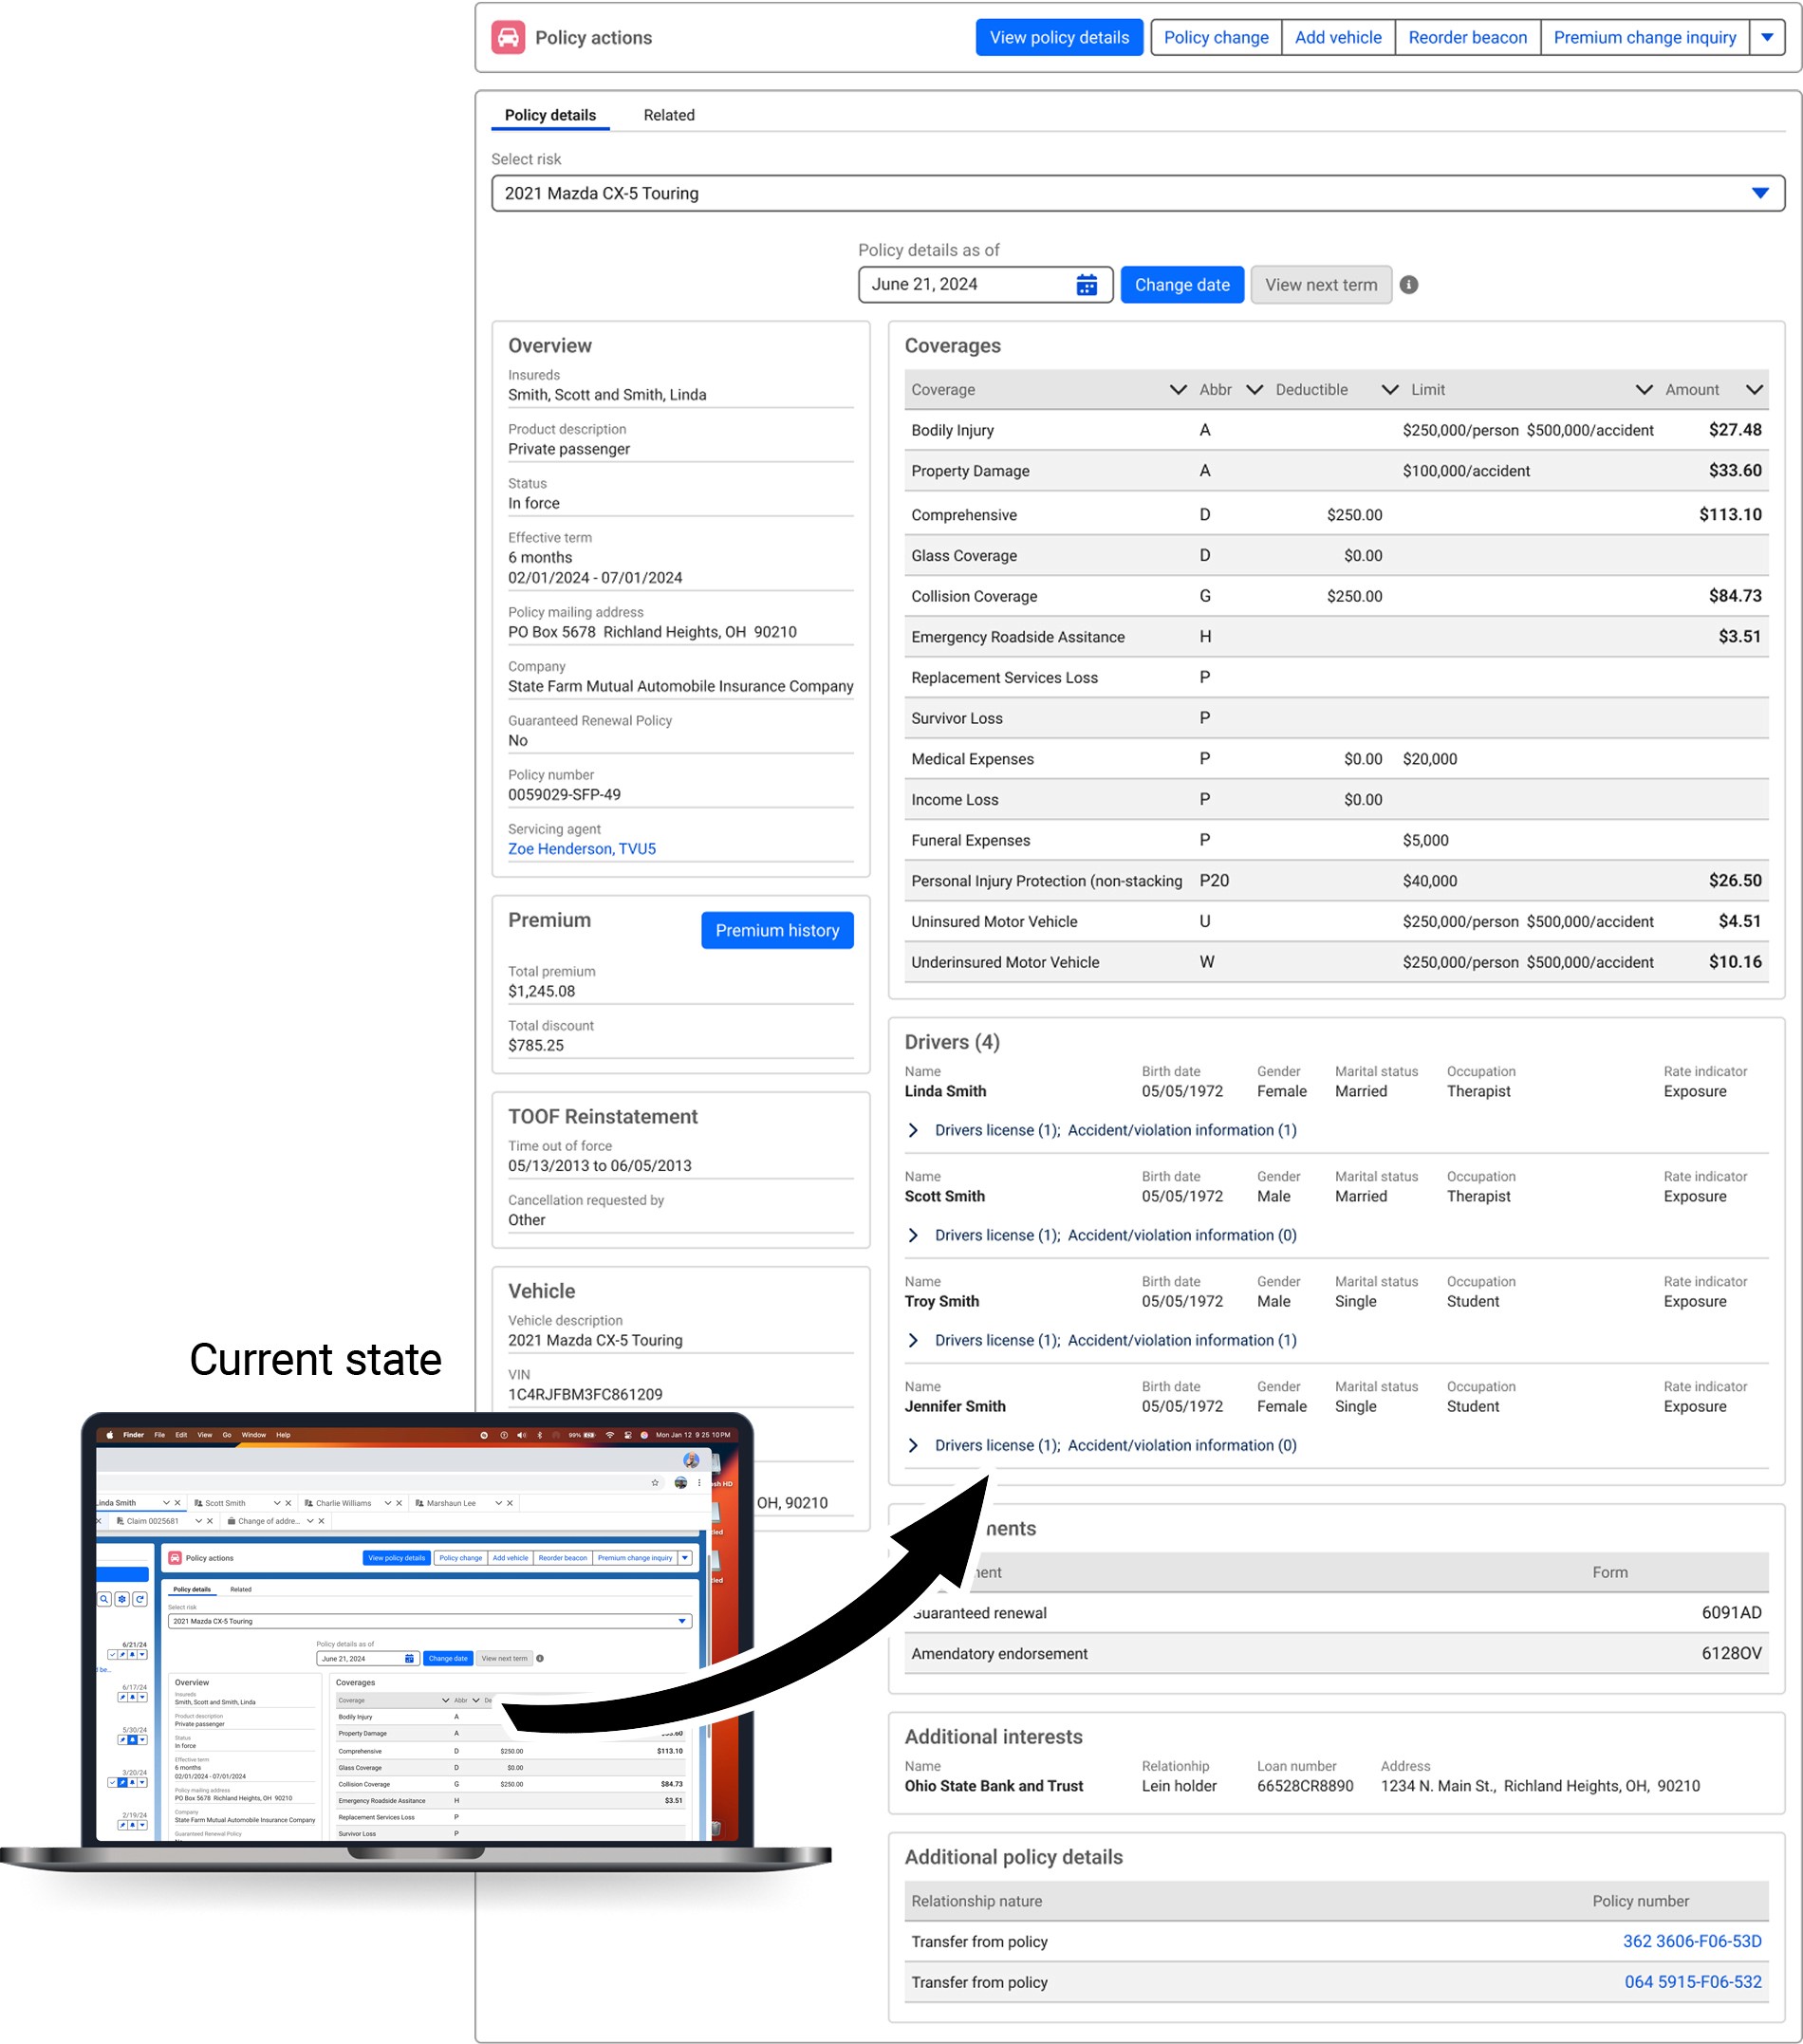The width and height of the screenshot is (1803, 2044).
Task: Open the dropdown arrow next to Premium change inquiry
Action: 1766,38
